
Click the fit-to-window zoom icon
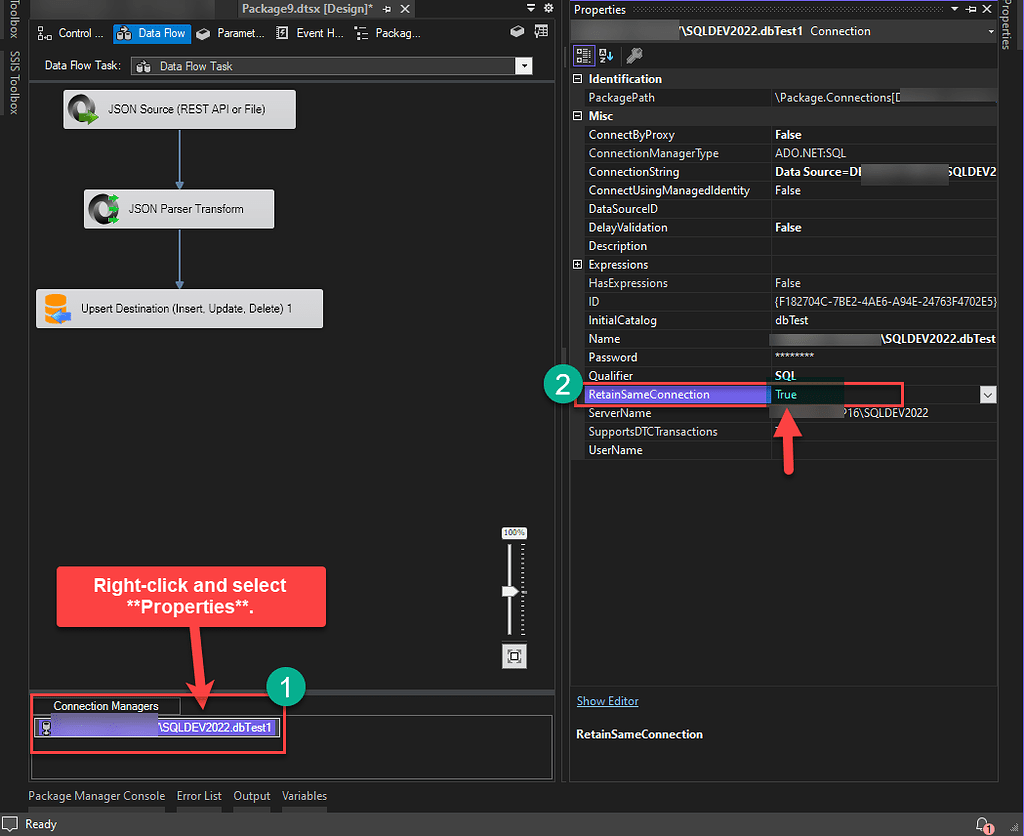pyautogui.click(x=514, y=657)
